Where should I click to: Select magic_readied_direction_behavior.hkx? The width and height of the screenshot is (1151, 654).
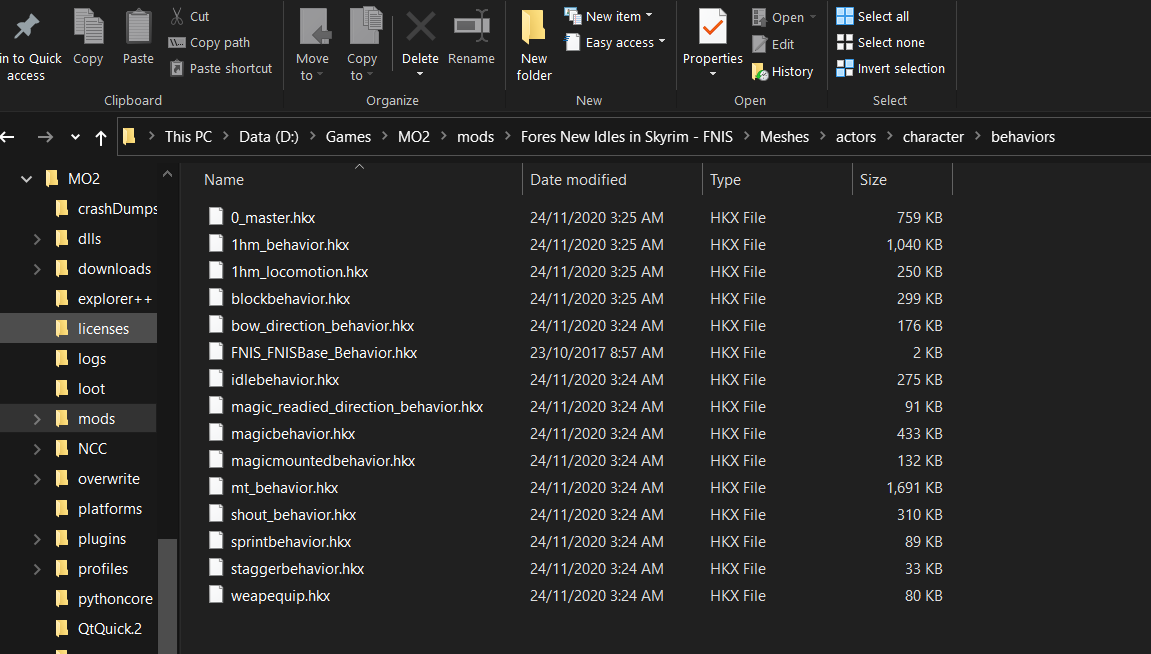357,407
